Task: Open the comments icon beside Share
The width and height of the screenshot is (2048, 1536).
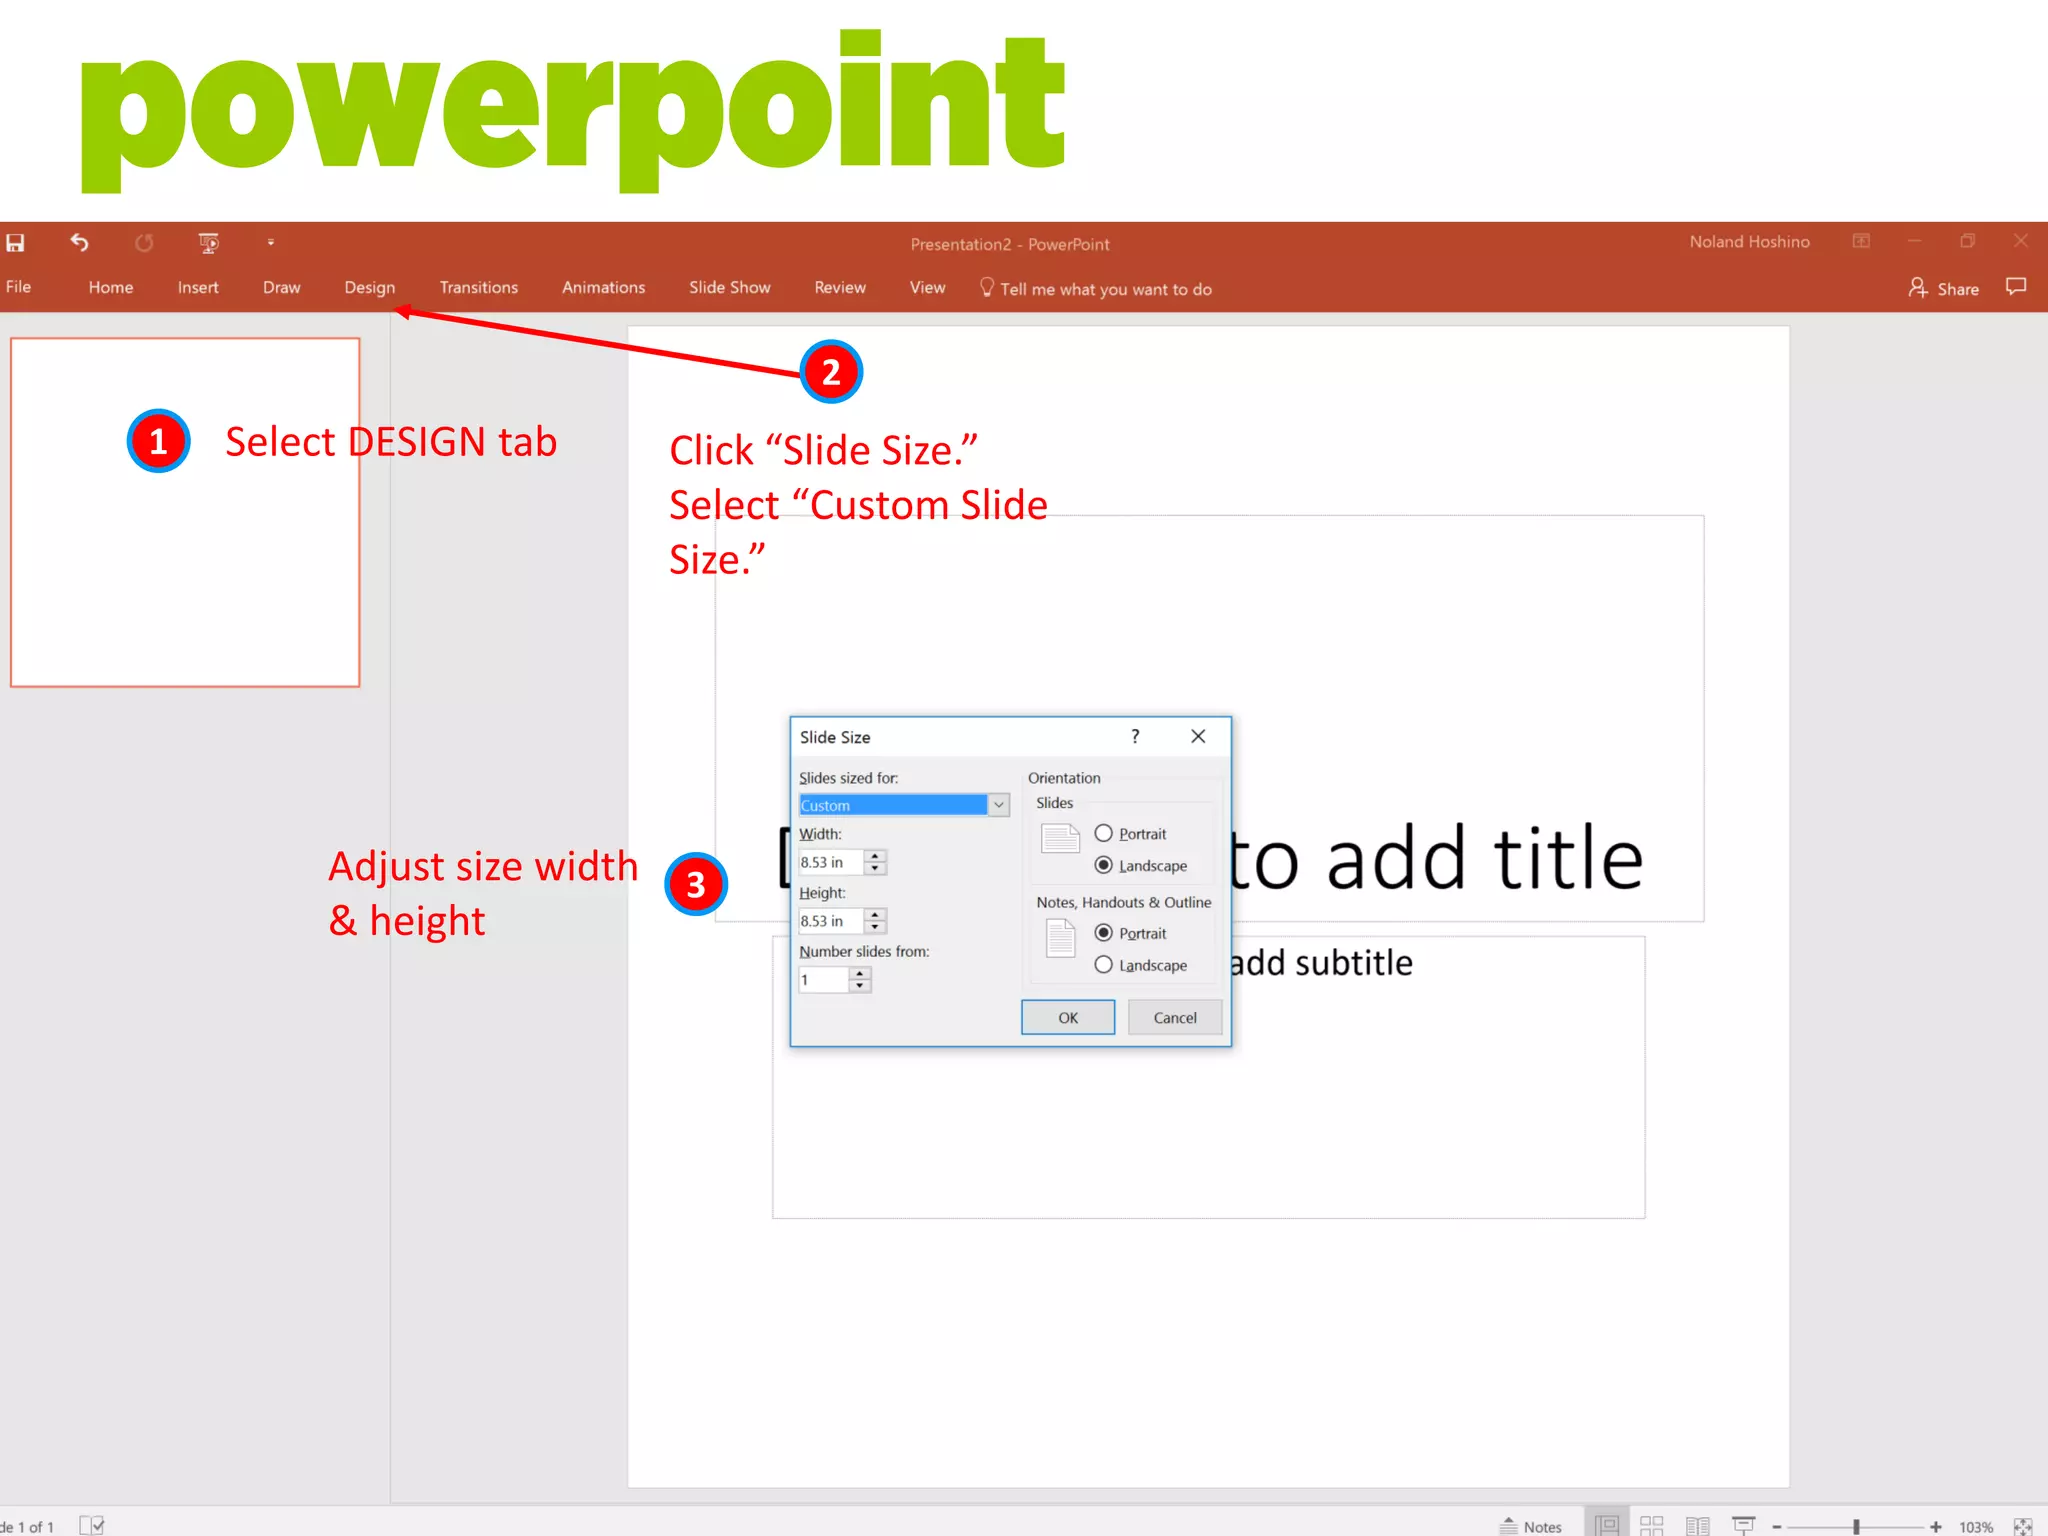Action: tap(2016, 287)
